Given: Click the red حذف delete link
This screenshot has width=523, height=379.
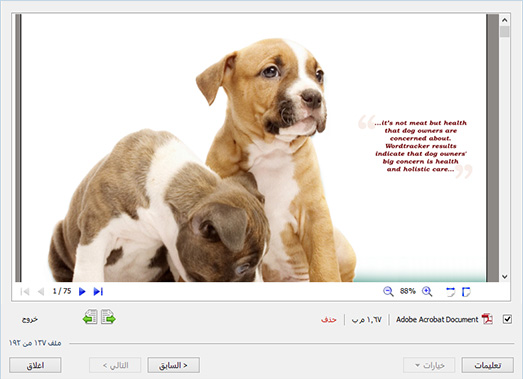Looking at the screenshot, I should pos(329,320).
